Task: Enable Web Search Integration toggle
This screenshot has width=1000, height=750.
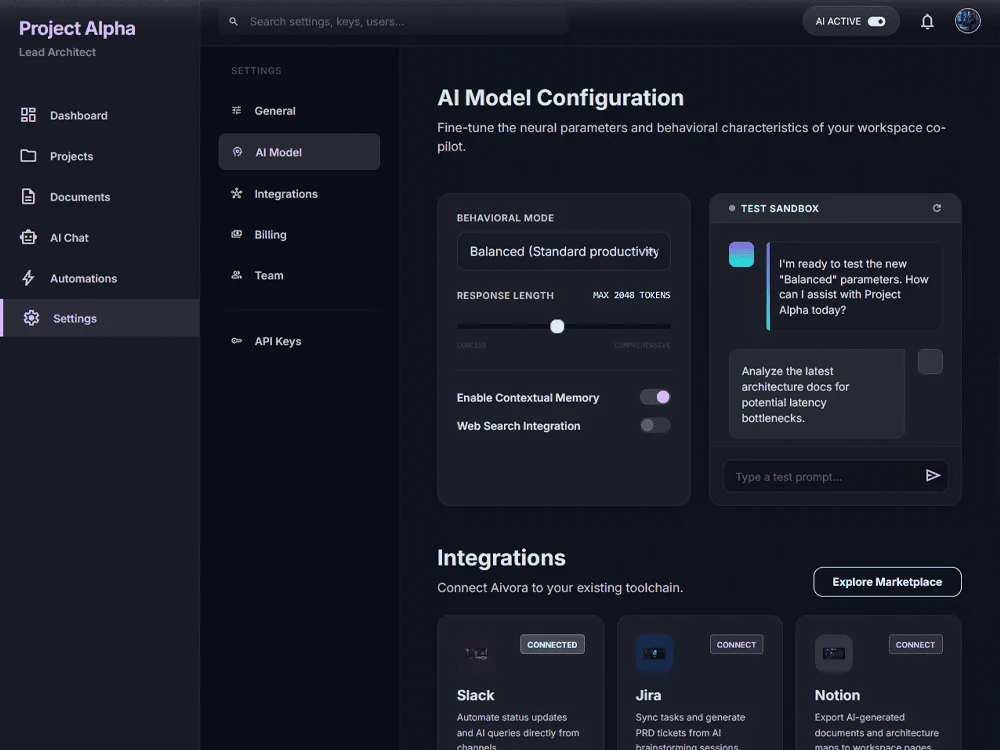Action: 655,425
